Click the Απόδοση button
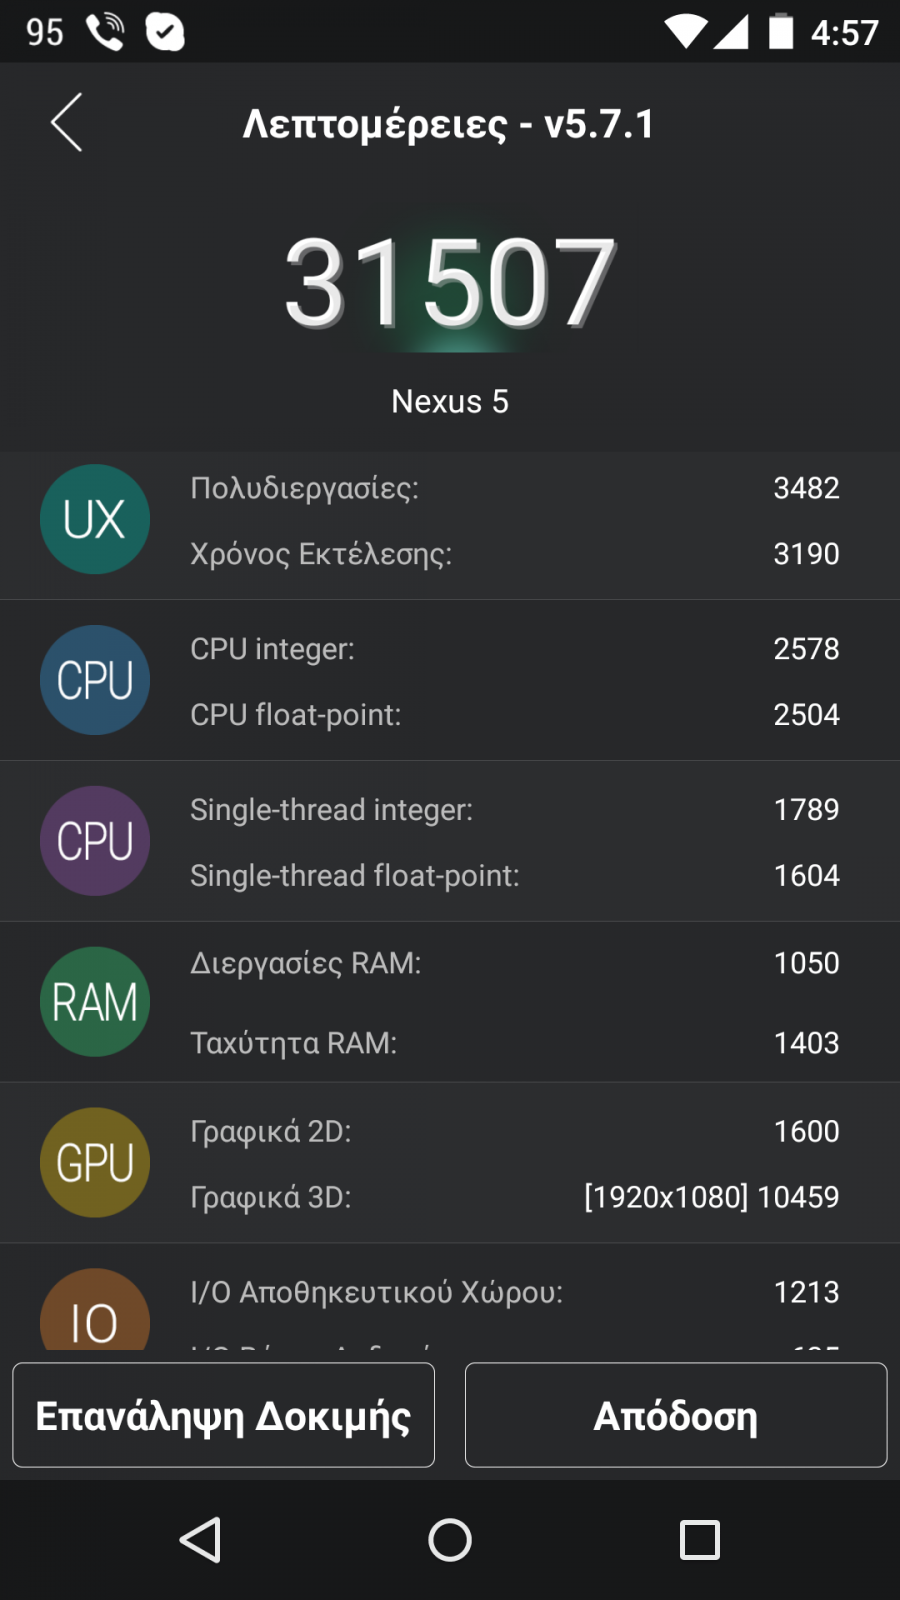The width and height of the screenshot is (900, 1600). 676,1415
